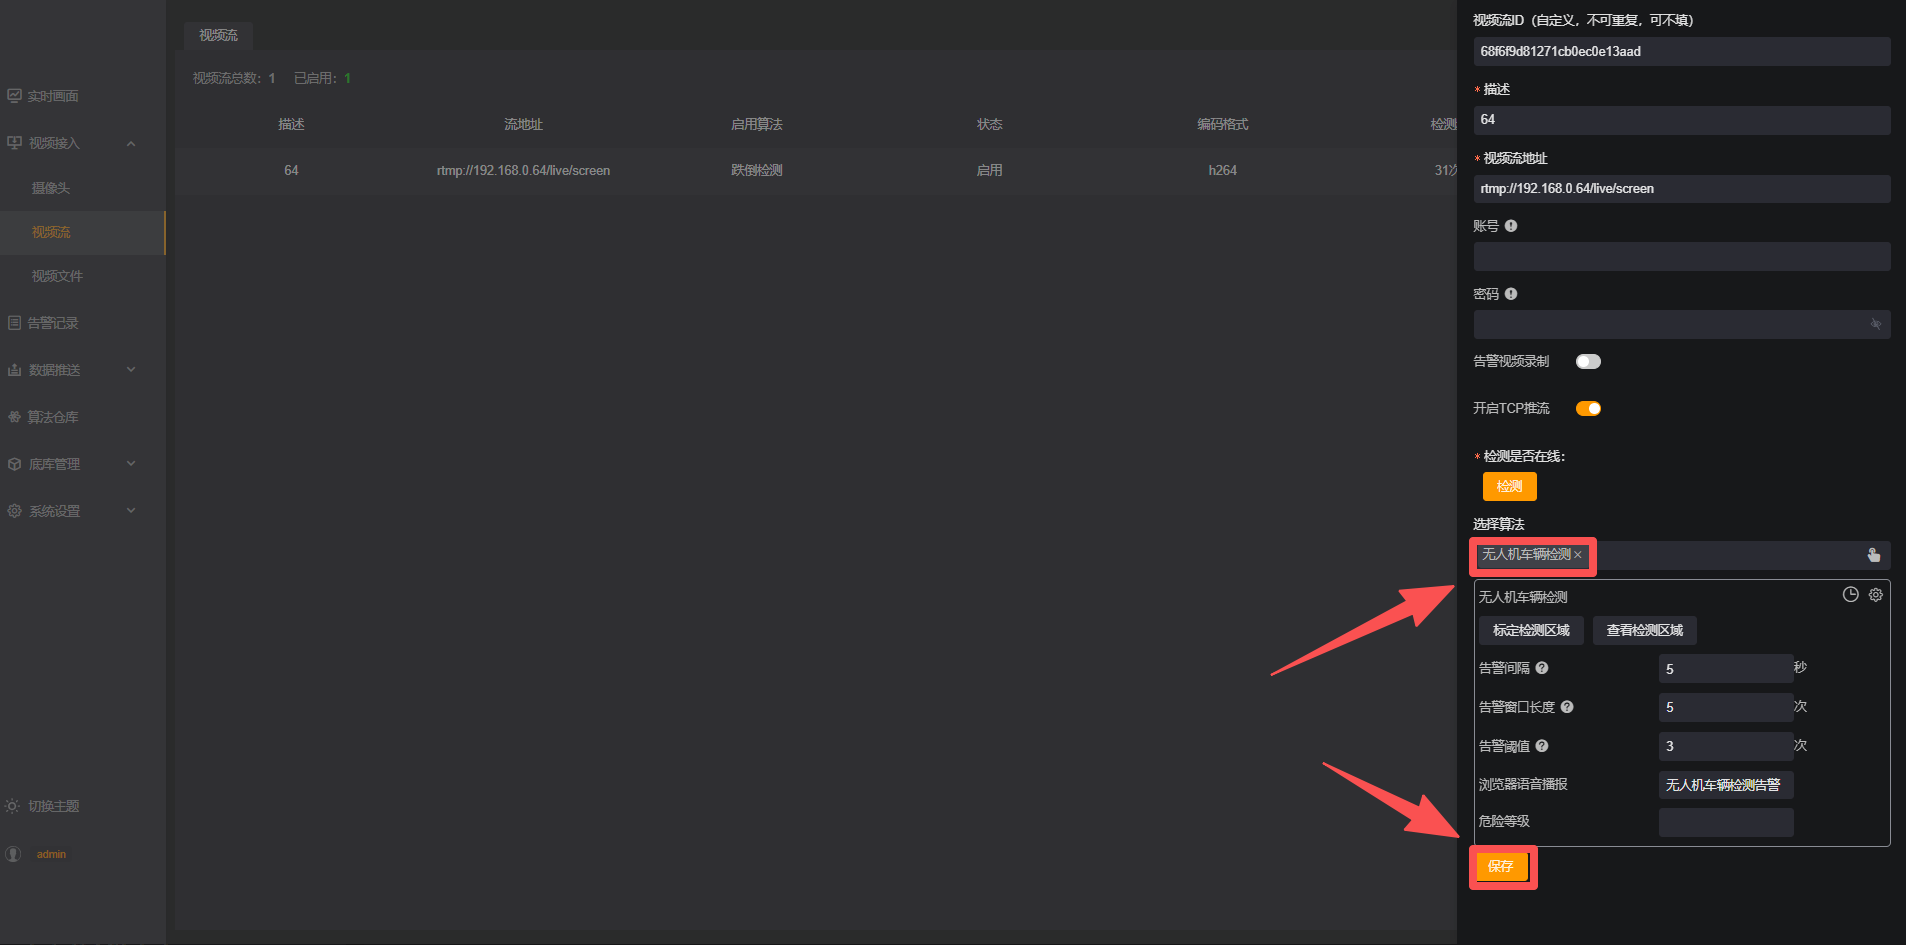Click the 危险等级 input field

pos(1725,822)
